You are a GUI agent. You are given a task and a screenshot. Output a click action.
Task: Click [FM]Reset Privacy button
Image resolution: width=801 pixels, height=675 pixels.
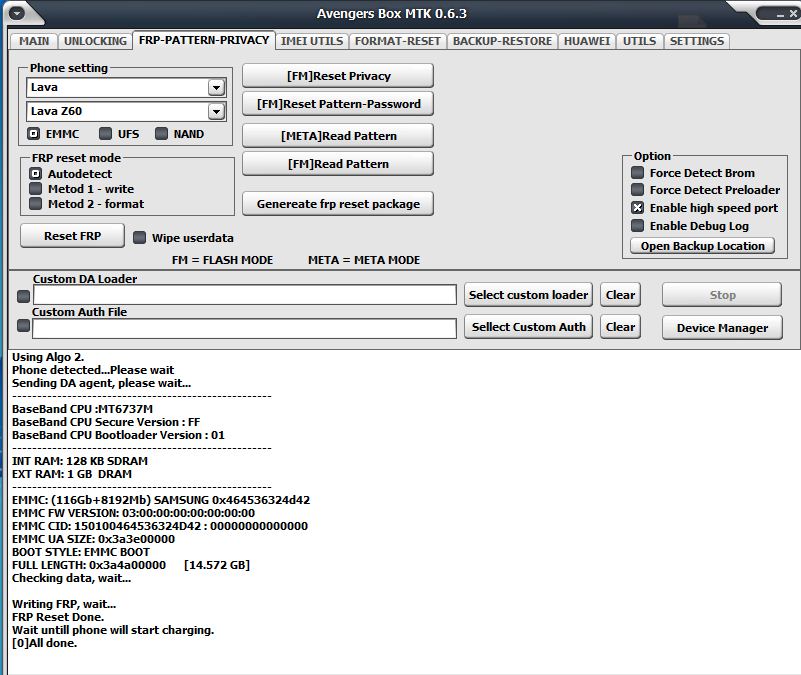pyautogui.click(x=338, y=76)
